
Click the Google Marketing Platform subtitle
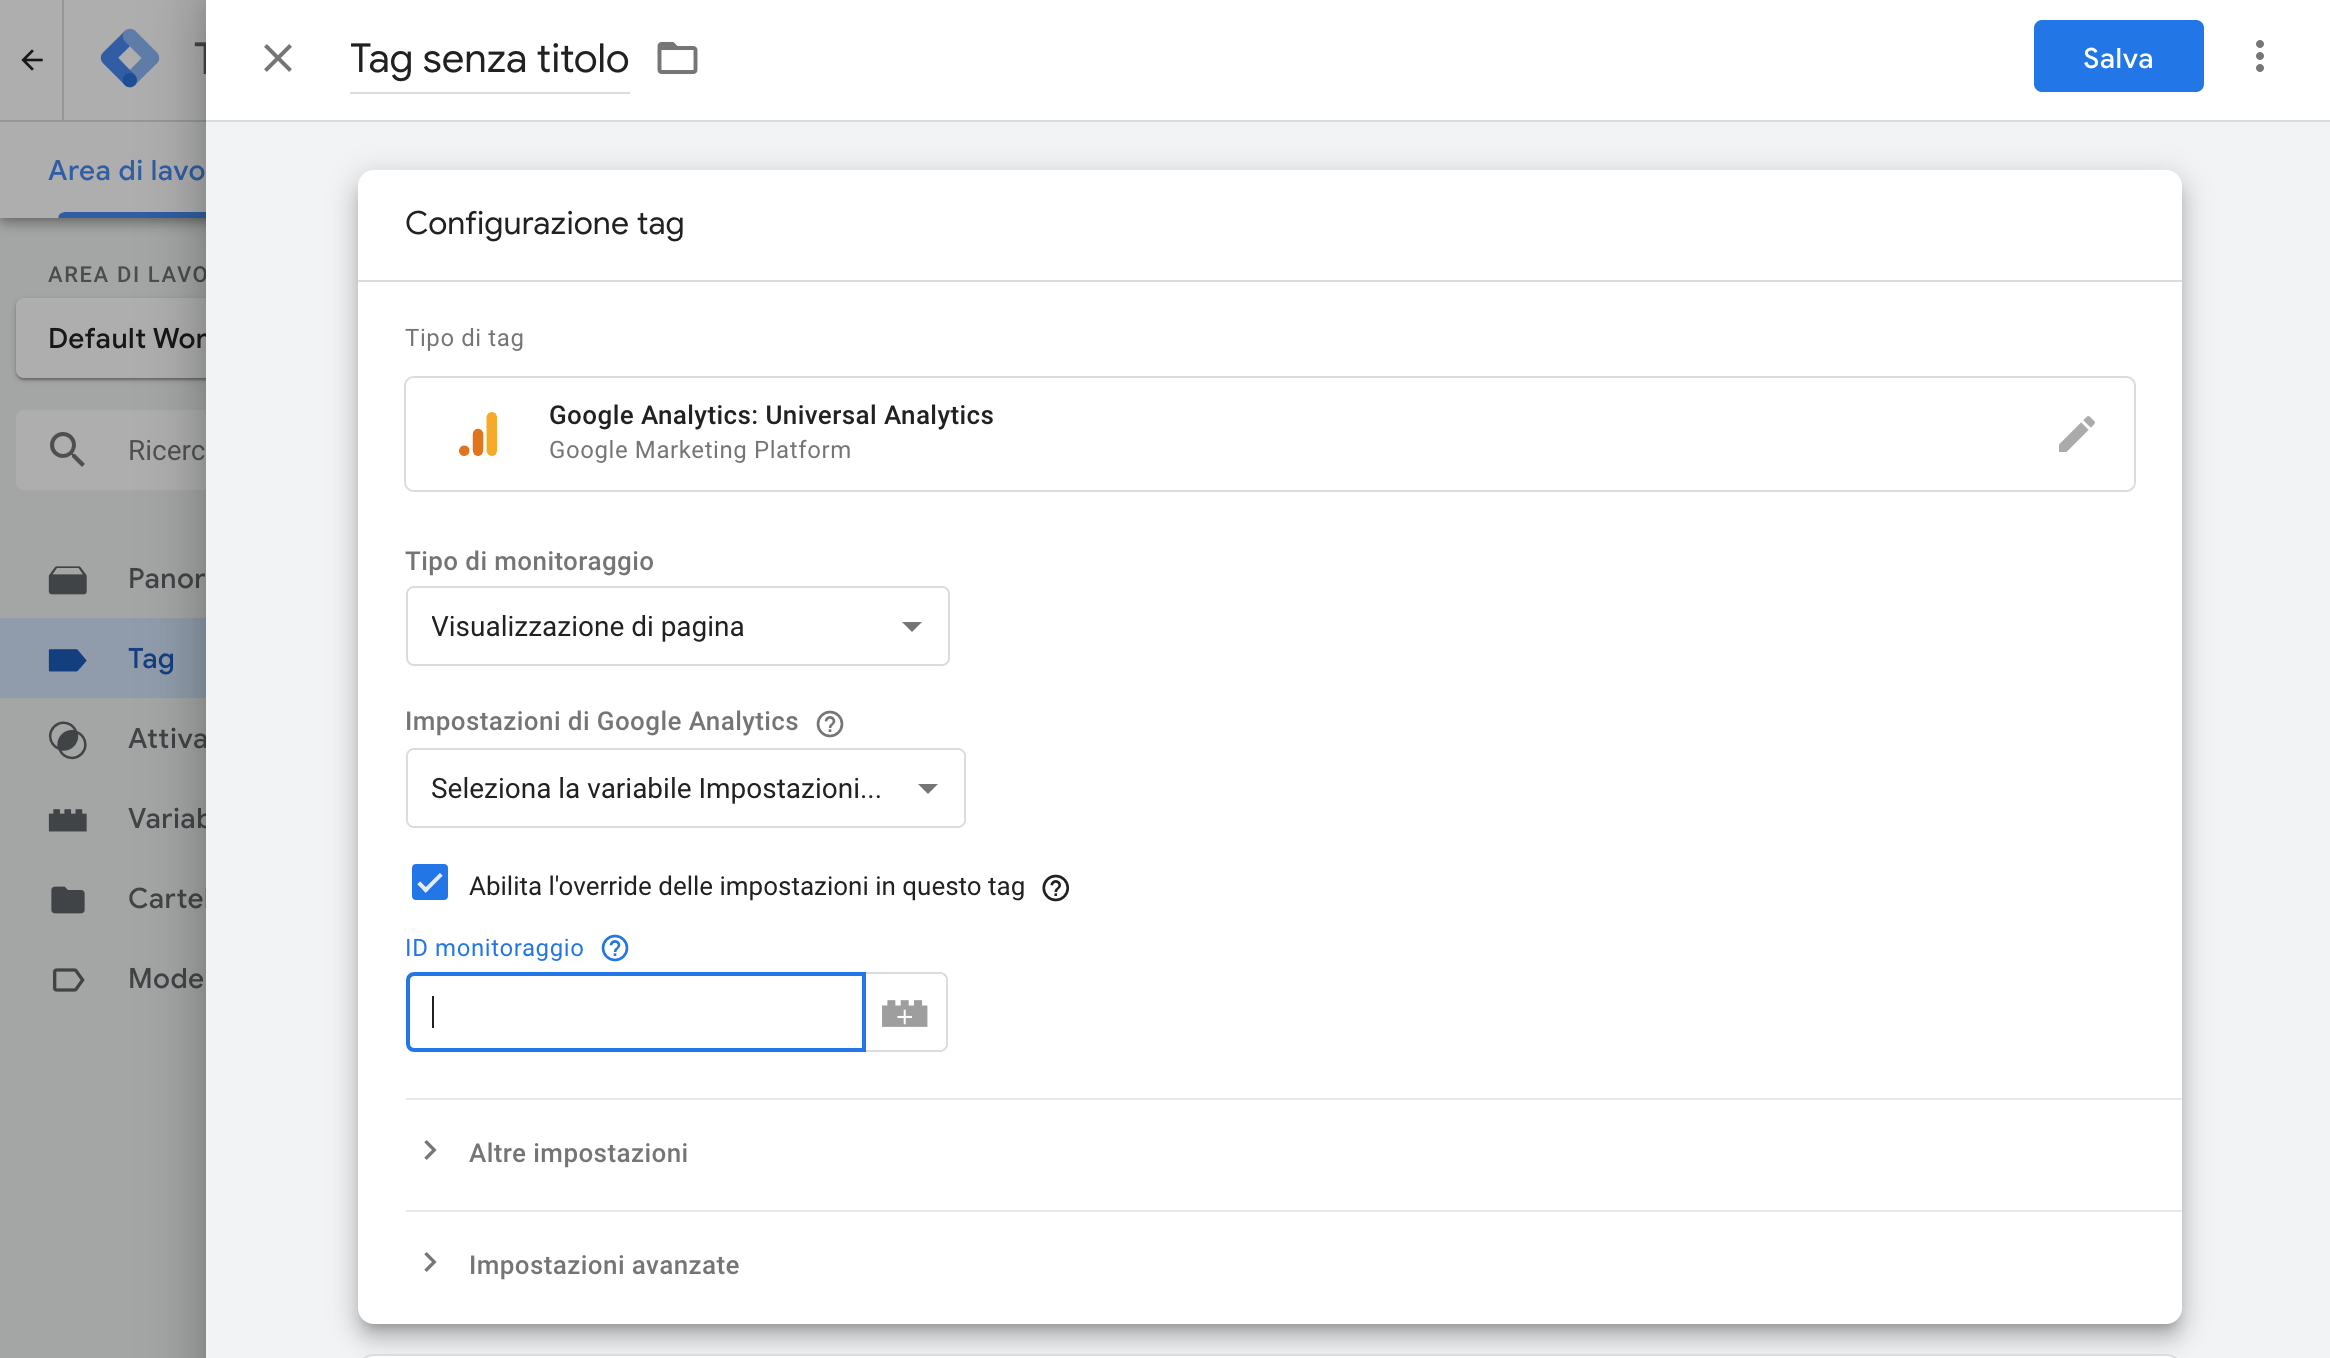[700, 450]
